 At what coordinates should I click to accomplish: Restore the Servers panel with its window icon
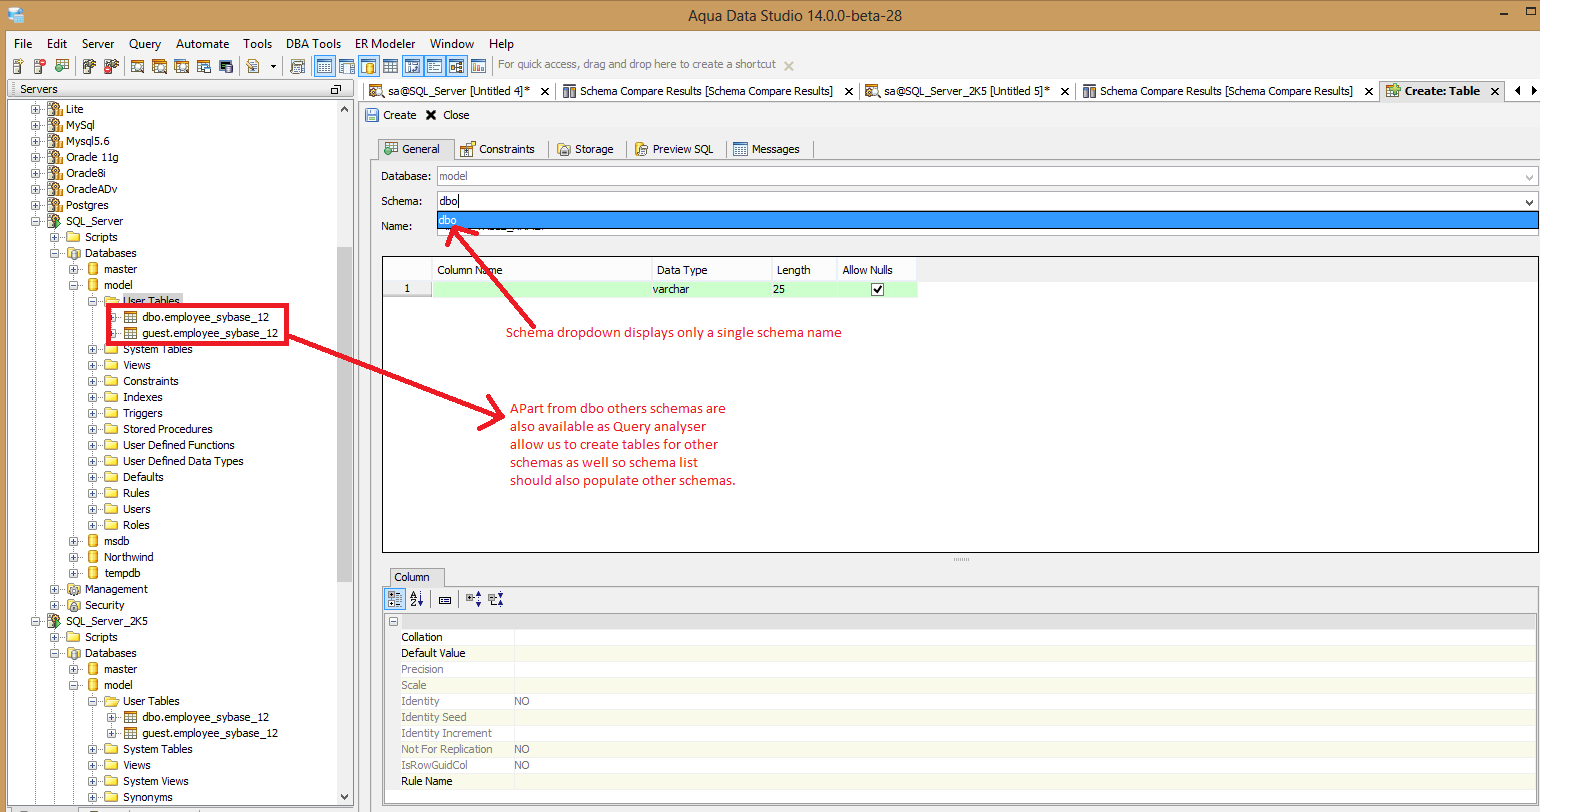click(x=336, y=89)
